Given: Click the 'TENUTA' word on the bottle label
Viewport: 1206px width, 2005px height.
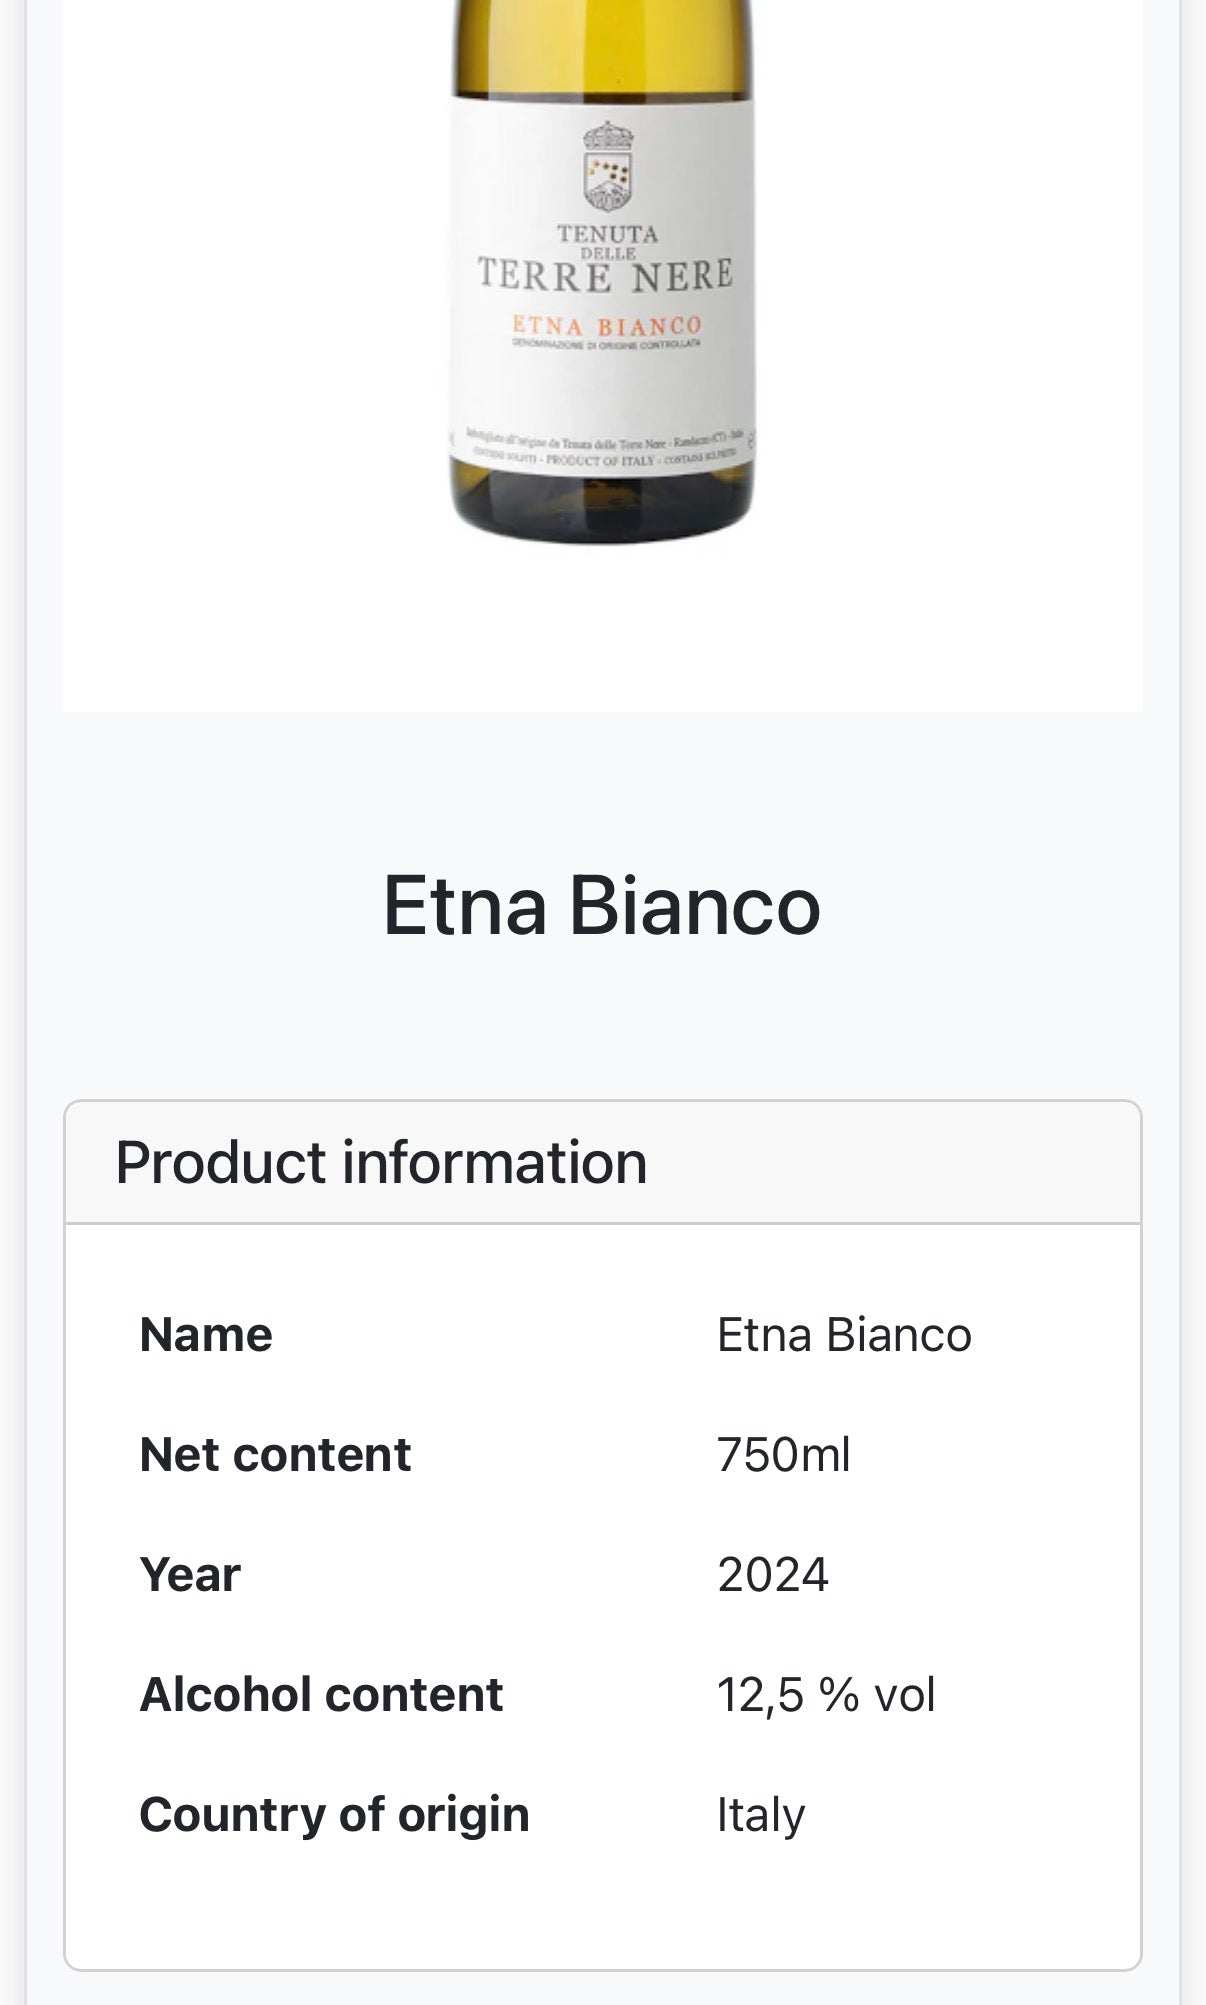Looking at the screenshot, I should pos(607,234).
